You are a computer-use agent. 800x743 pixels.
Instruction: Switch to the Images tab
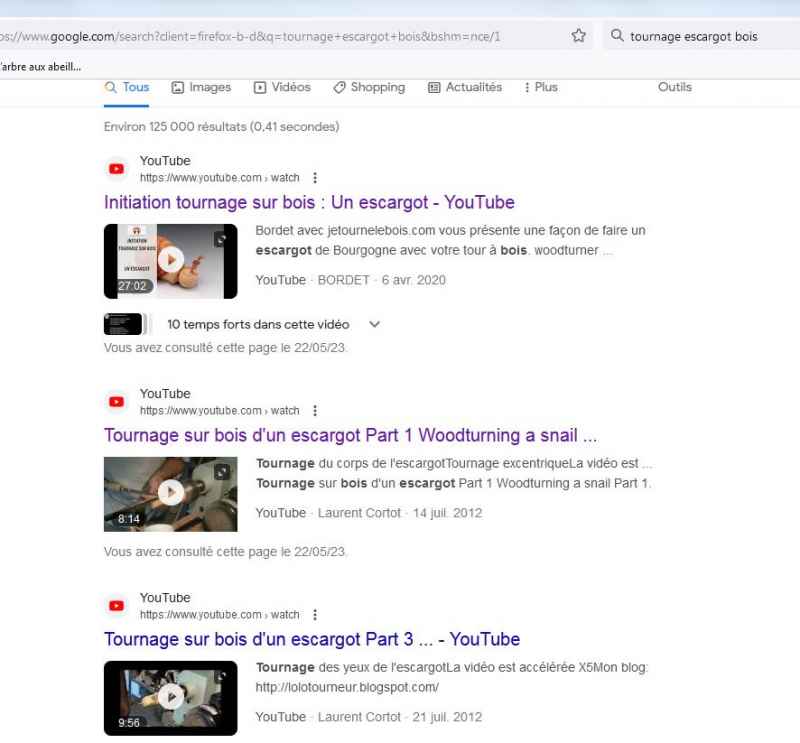pos(201,87)
